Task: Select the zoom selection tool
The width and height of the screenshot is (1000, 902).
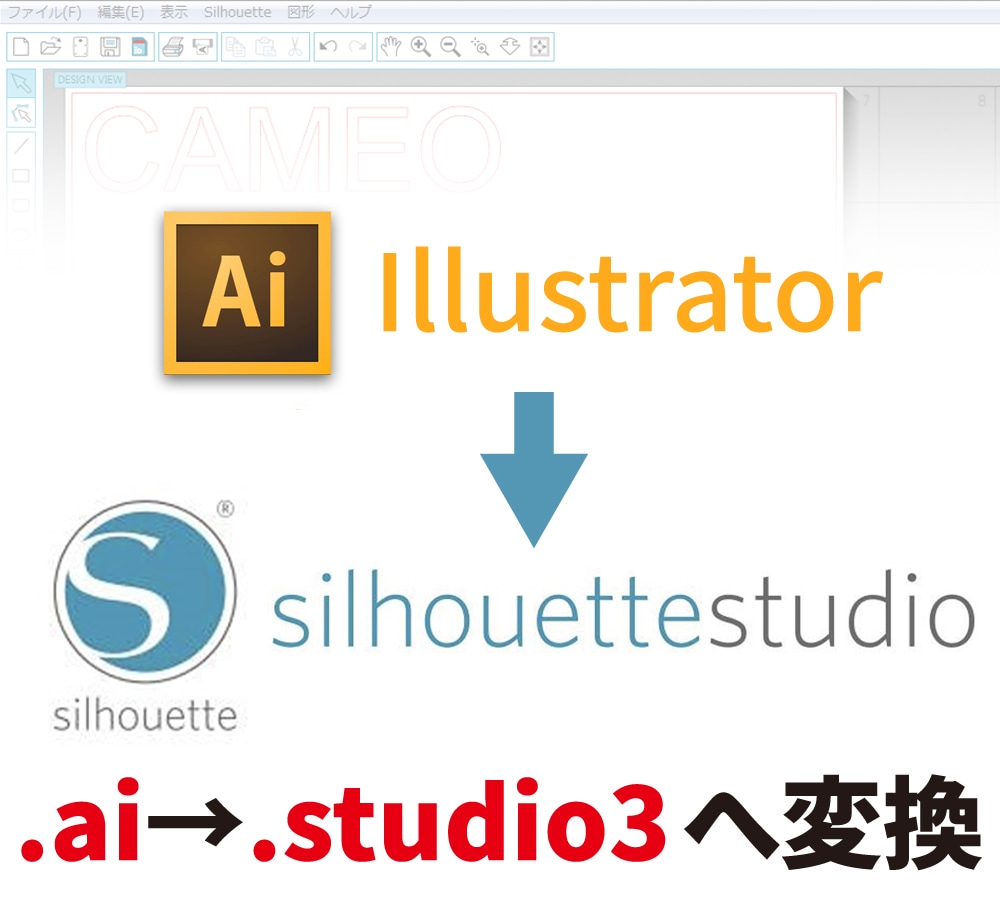Action: click(x=480, y=47)
